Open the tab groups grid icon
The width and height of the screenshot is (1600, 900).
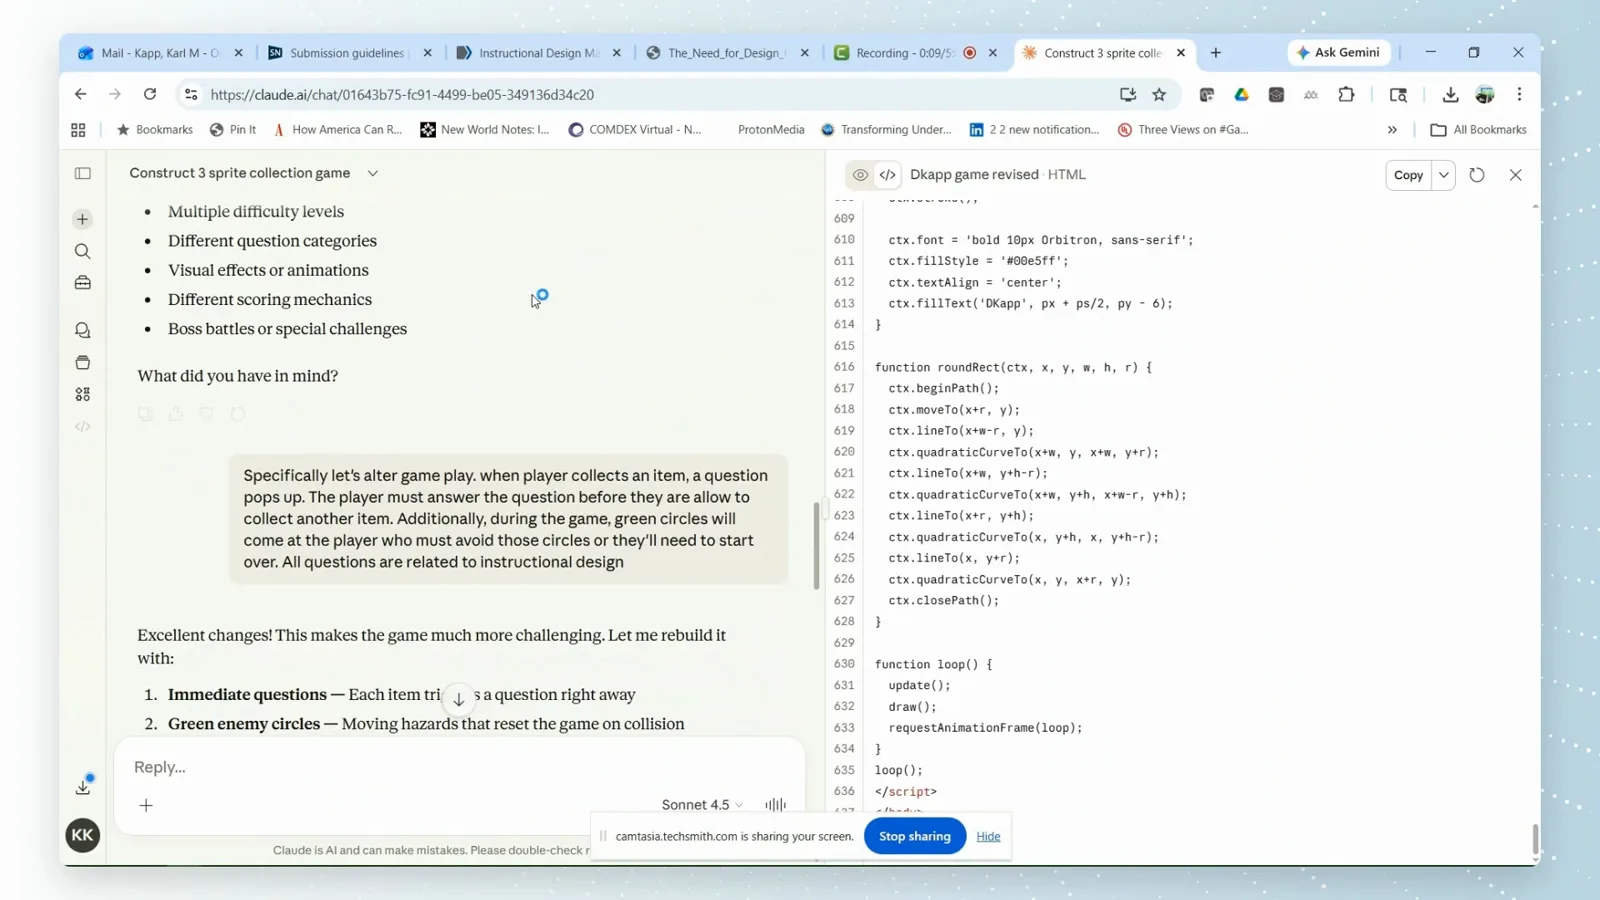click(x=78, y=130)
